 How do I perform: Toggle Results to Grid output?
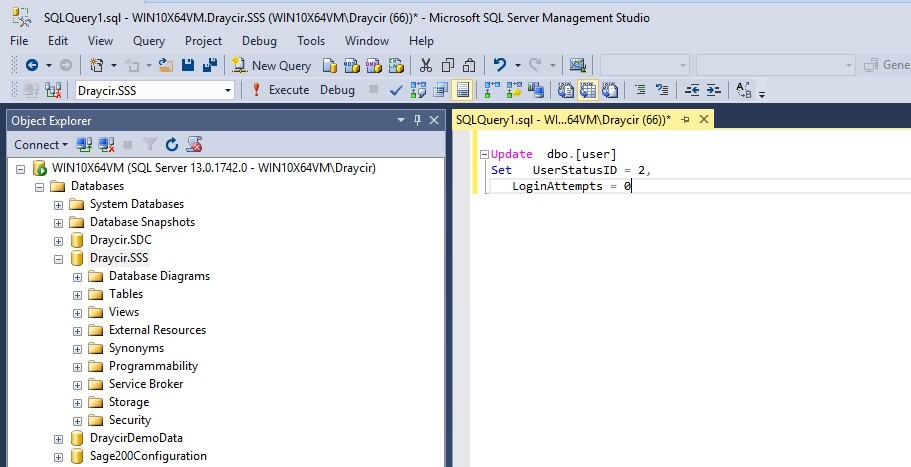click(587, 90)
